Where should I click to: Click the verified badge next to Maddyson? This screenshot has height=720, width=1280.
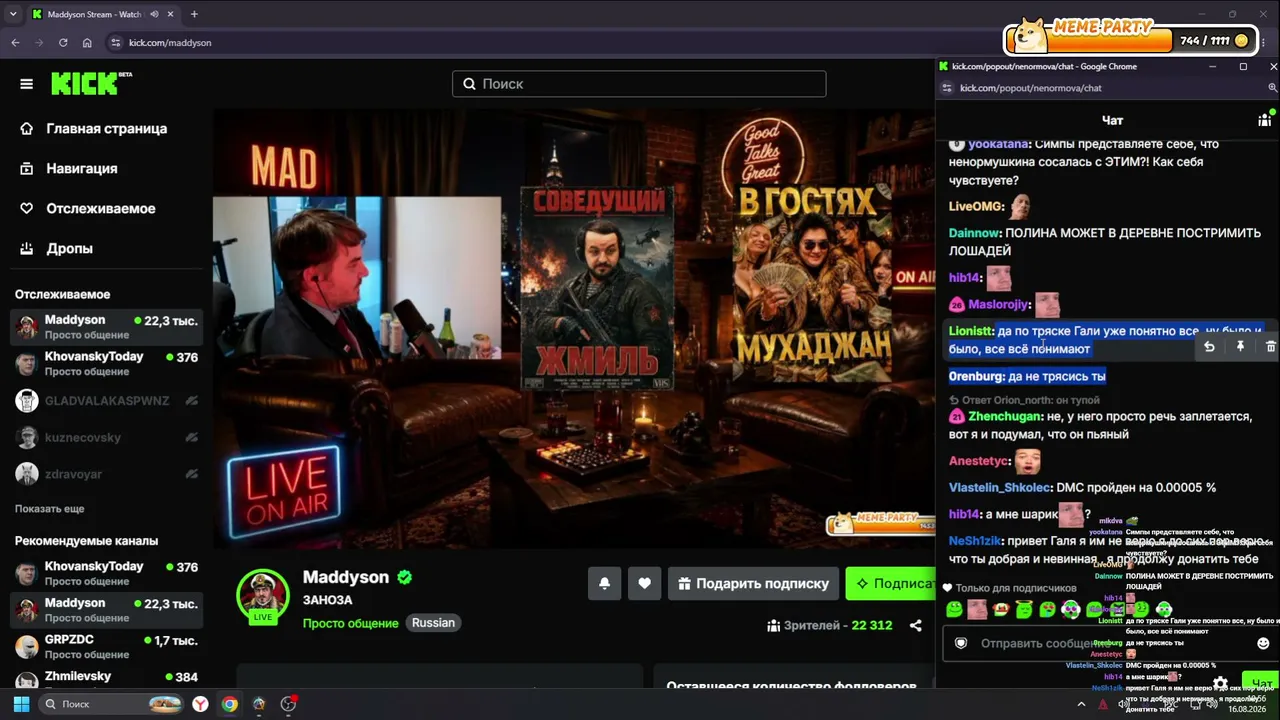pyautogui.click(x=404, y=577)
